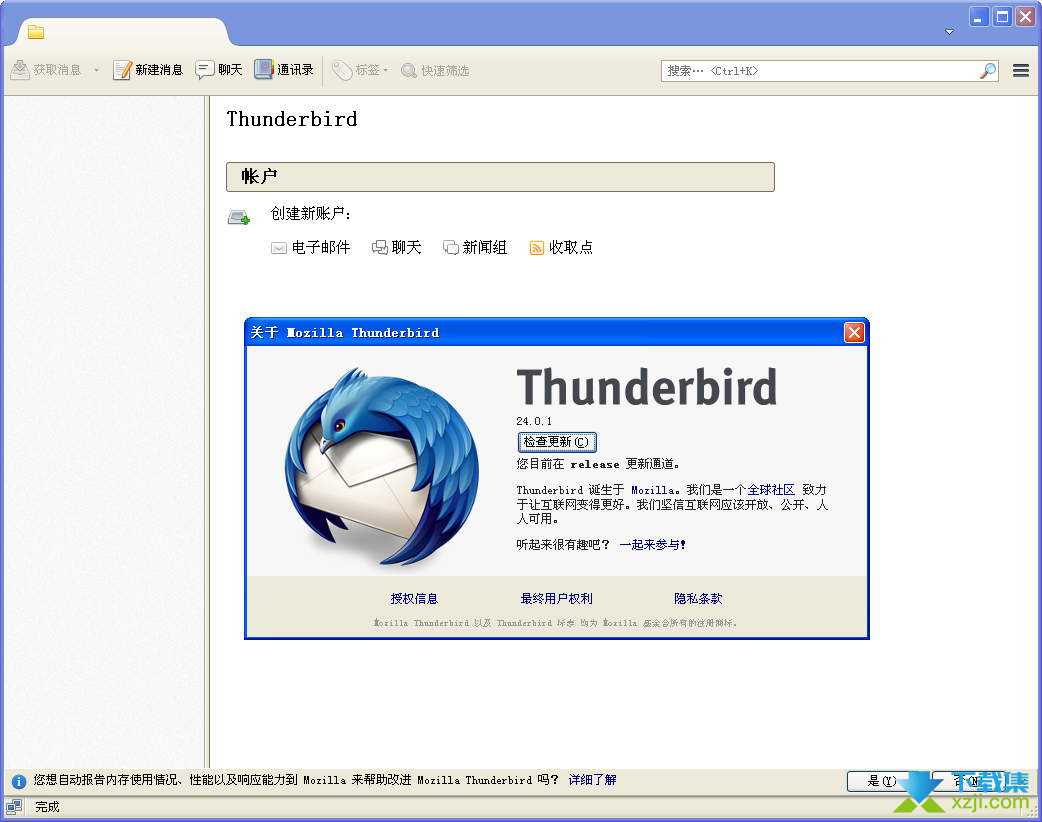Image resolution: width=1042 pixels, height=822 pixels.
Task: Compose a new message with 新建消息
Action: 148,70
